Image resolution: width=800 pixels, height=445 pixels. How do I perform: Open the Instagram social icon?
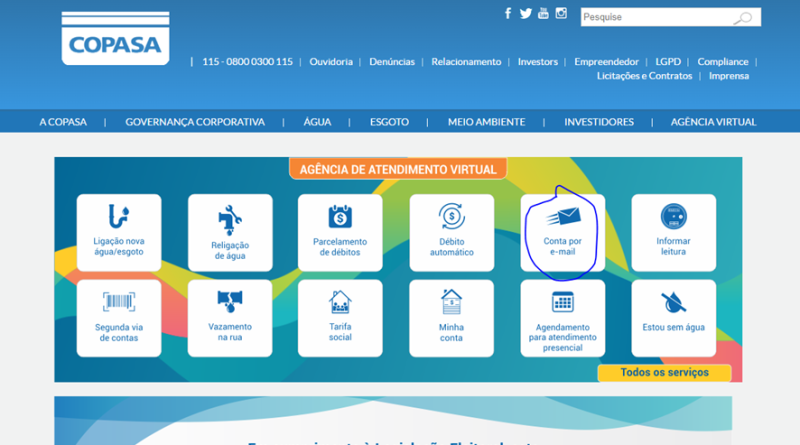click(561, 14)
